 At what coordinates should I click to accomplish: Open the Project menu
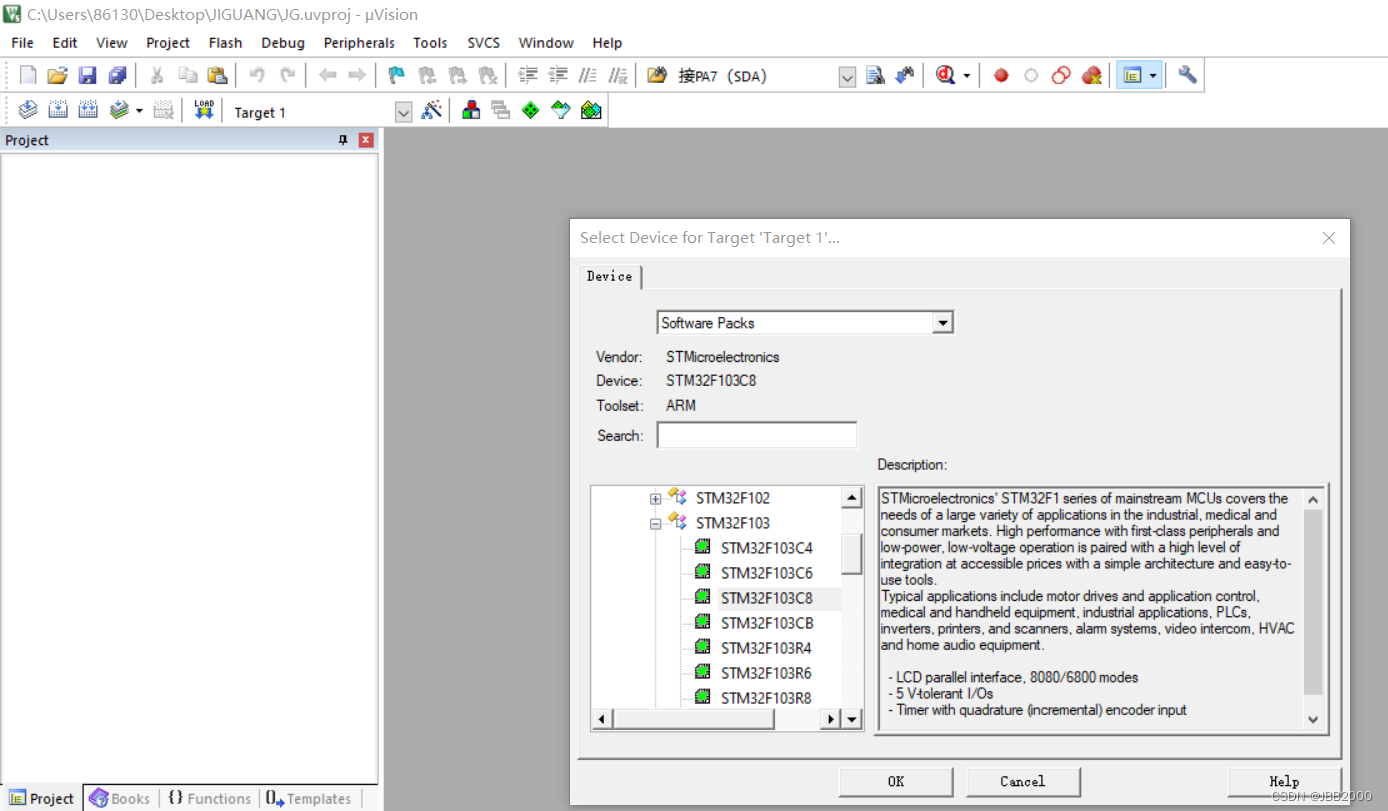[x=168, y=43]
